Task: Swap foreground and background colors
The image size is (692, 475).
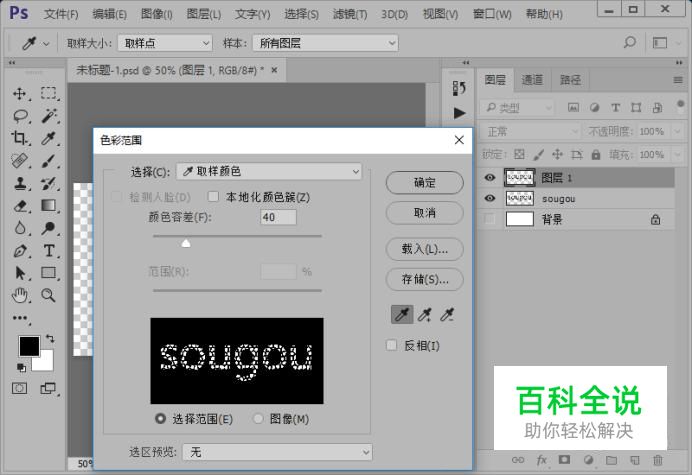Action: 50,339
